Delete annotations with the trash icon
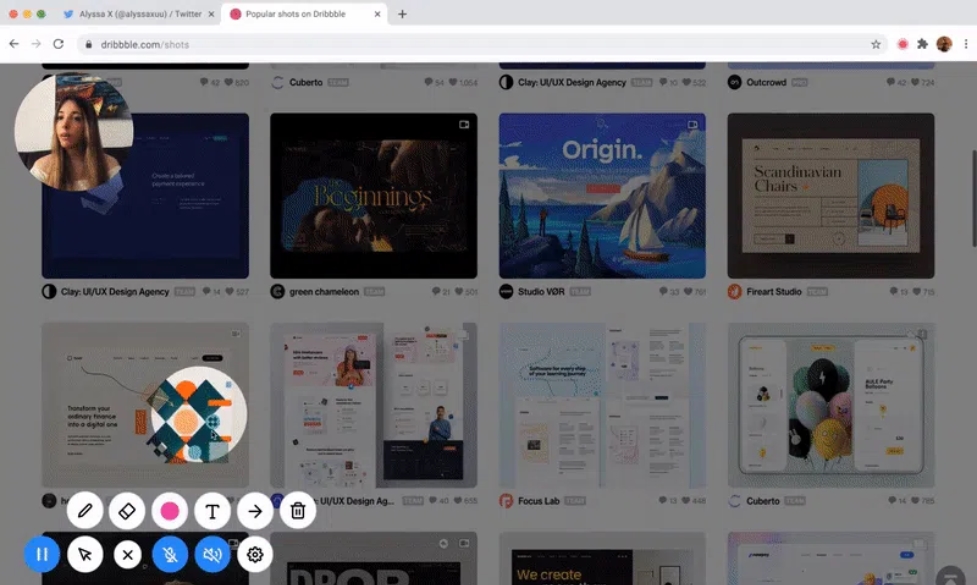The width and height of the screenshot is (977, 585). click(298, 511)
